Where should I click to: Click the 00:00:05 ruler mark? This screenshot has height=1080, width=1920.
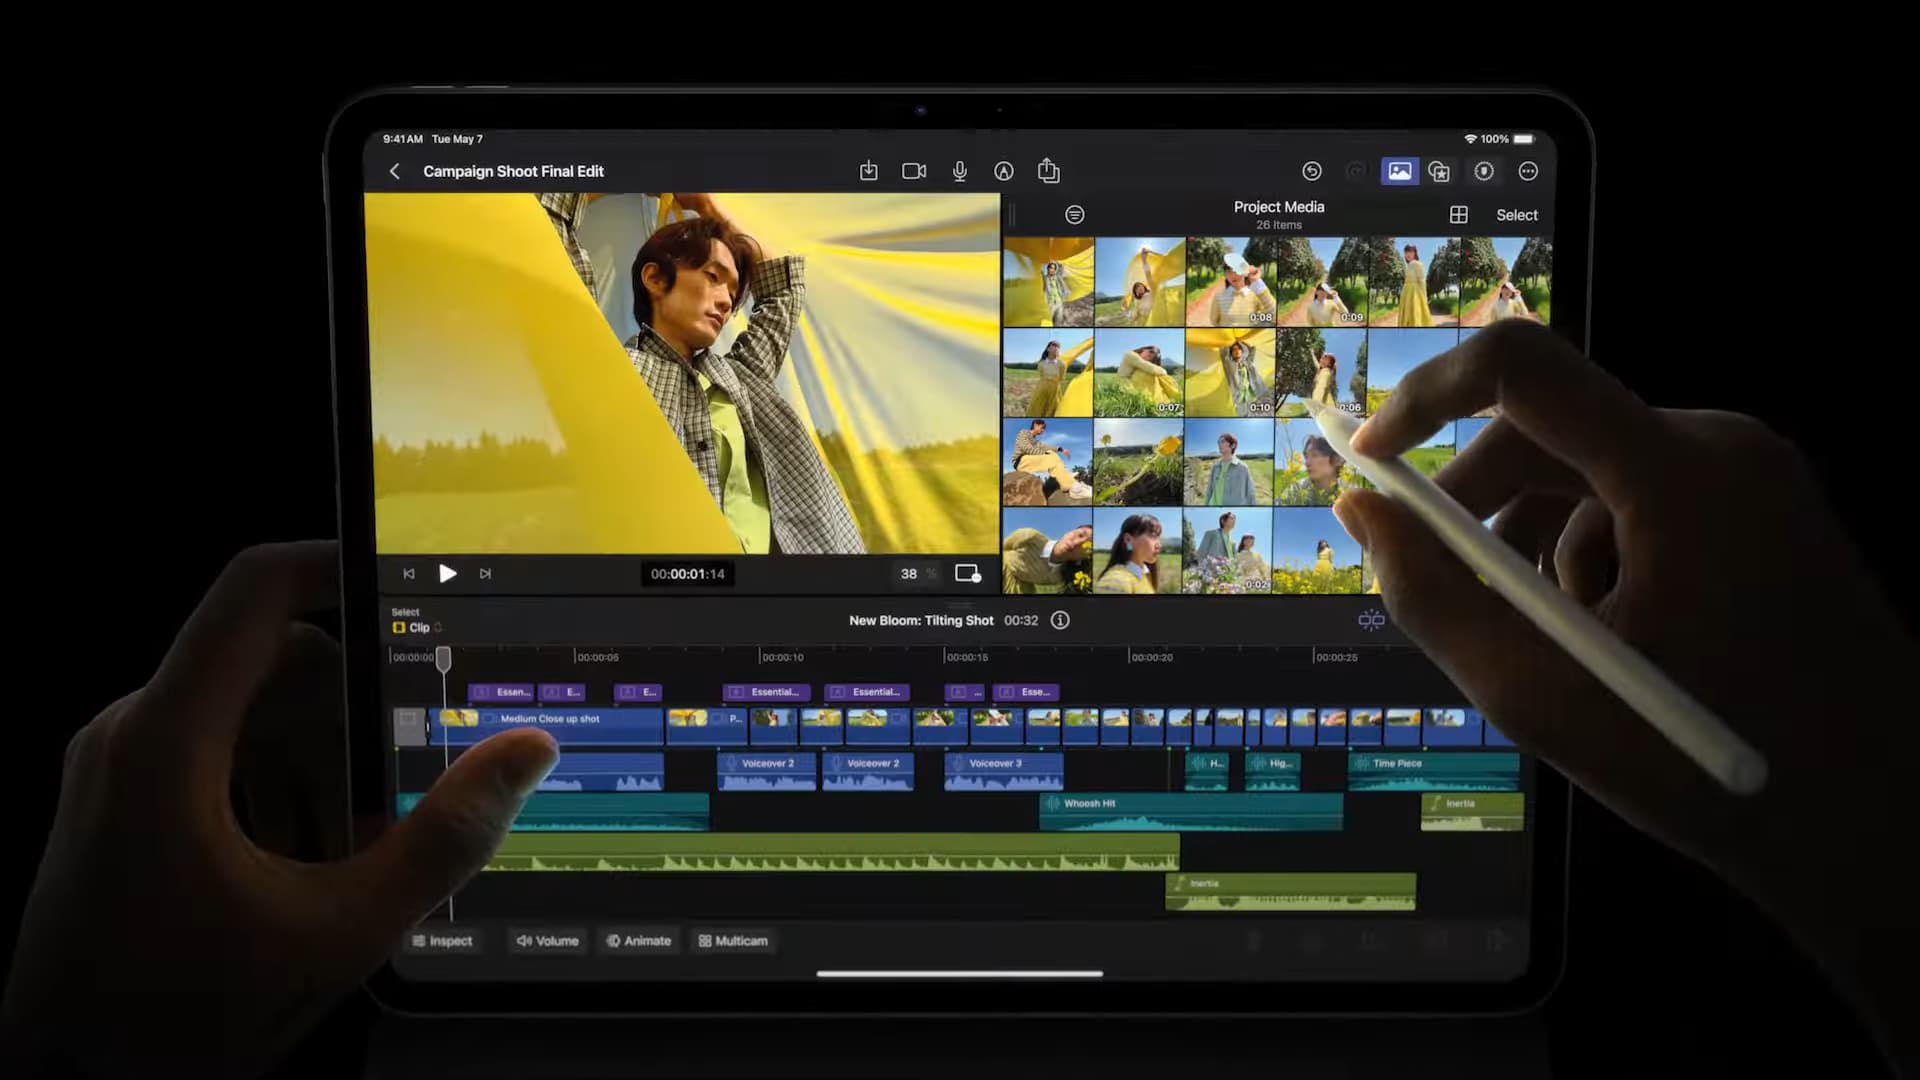[597, 657]
